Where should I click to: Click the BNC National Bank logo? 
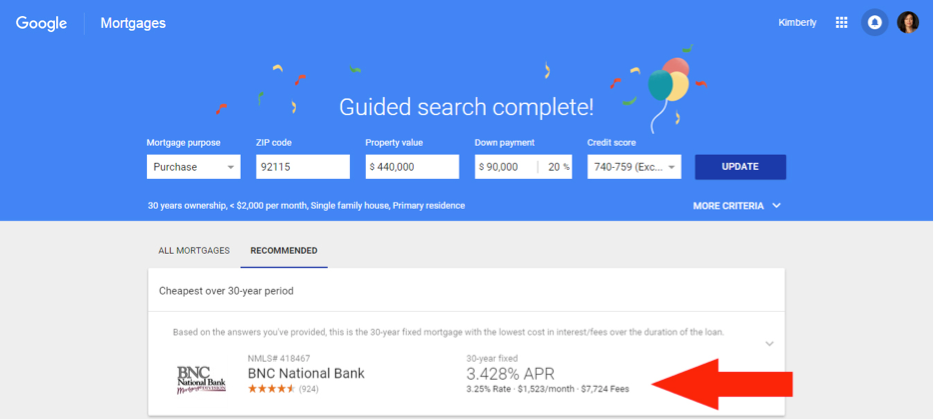click(201, 379)
